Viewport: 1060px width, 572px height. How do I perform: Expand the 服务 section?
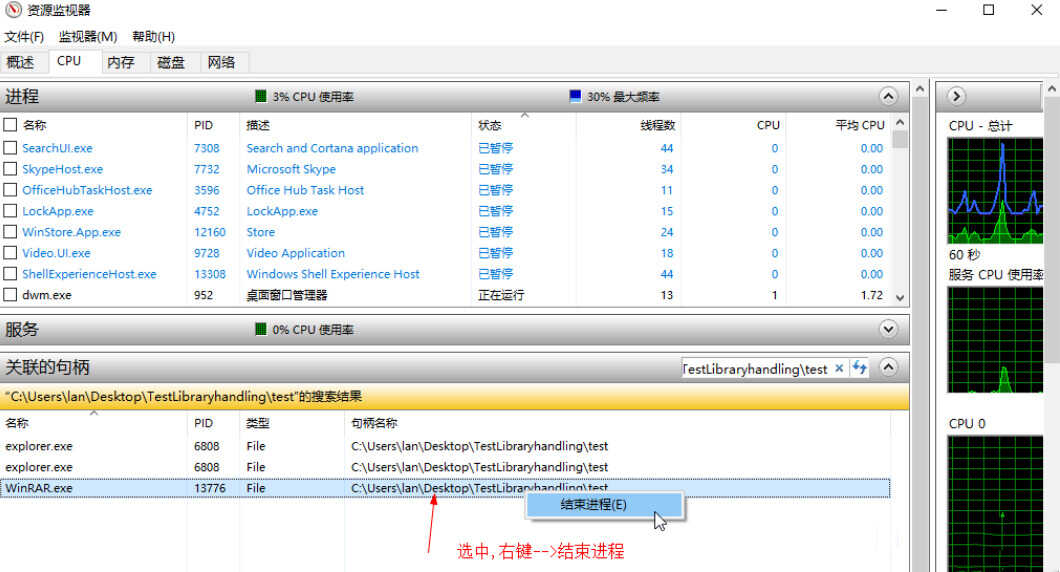pos(888,329)
